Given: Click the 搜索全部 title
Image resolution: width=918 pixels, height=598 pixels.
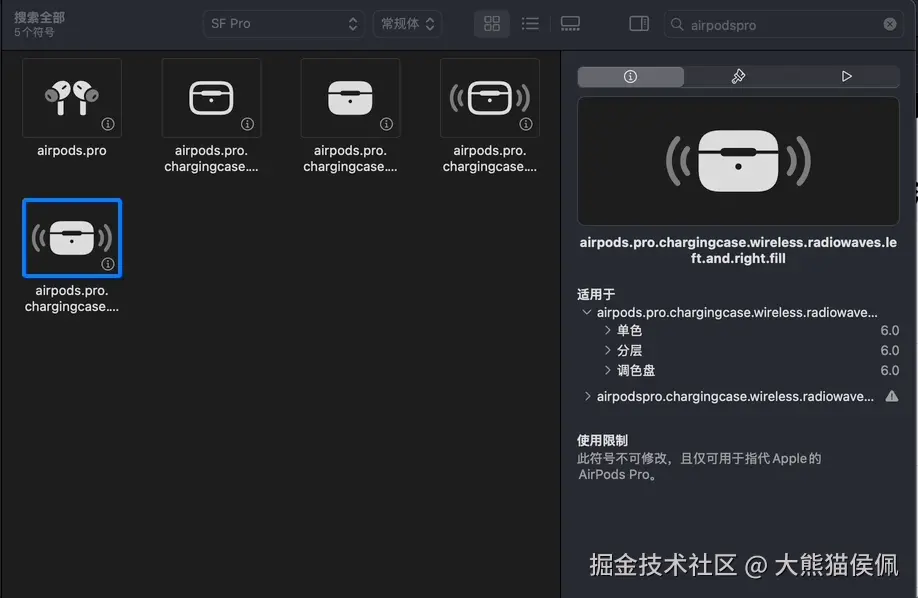Looking at the screenshot, I should pyautogui.click(x=40, y=18).
